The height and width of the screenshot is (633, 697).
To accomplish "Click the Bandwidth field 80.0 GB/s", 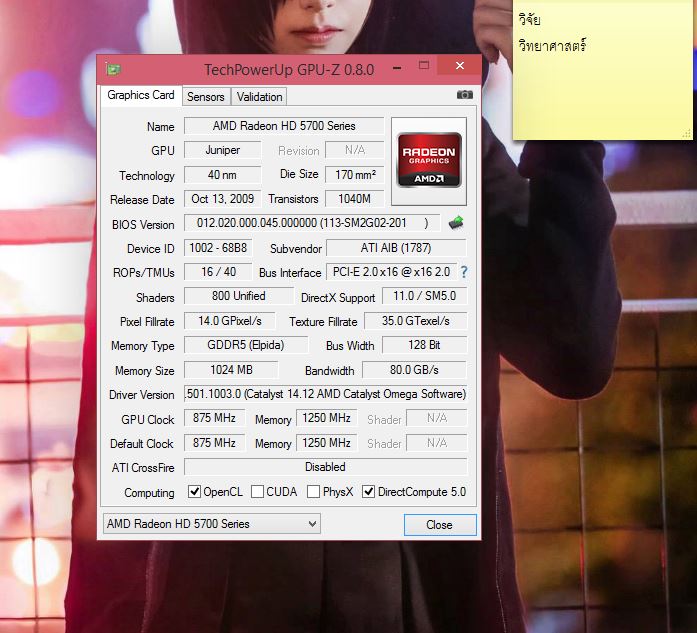I will click(x=415, y=369).
